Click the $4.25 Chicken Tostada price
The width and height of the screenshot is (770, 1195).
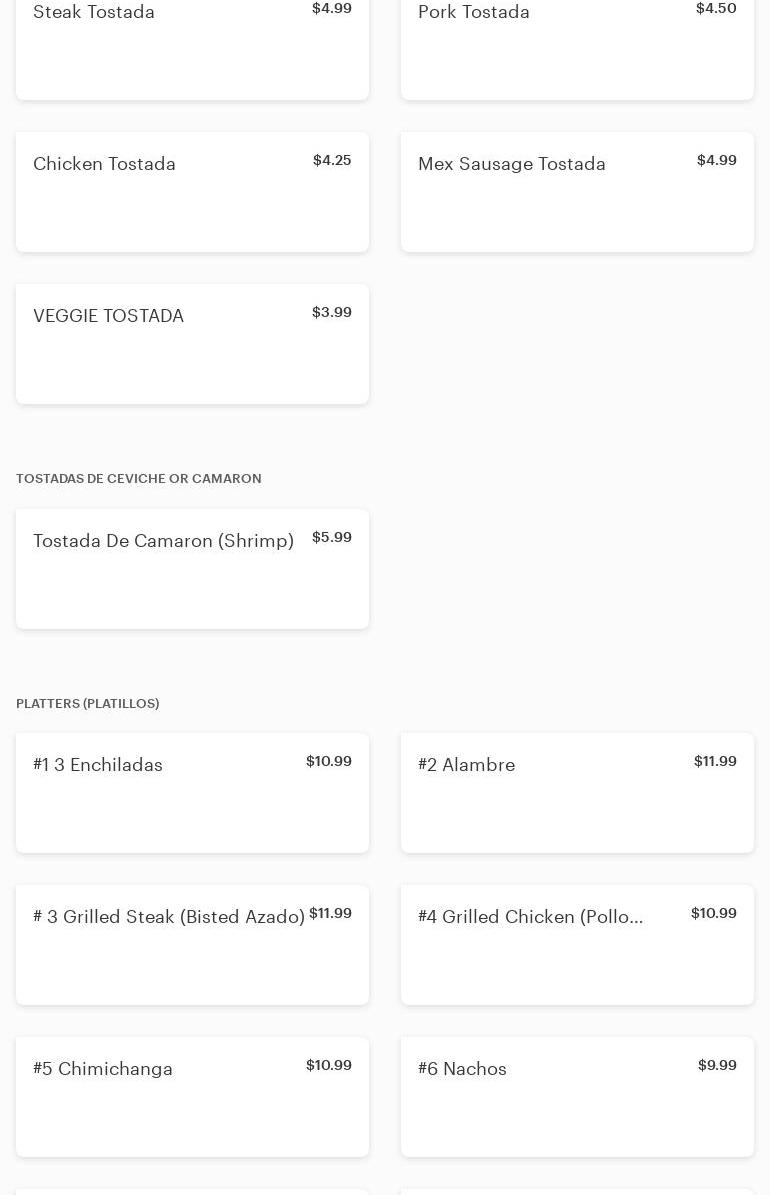(332, 161)
